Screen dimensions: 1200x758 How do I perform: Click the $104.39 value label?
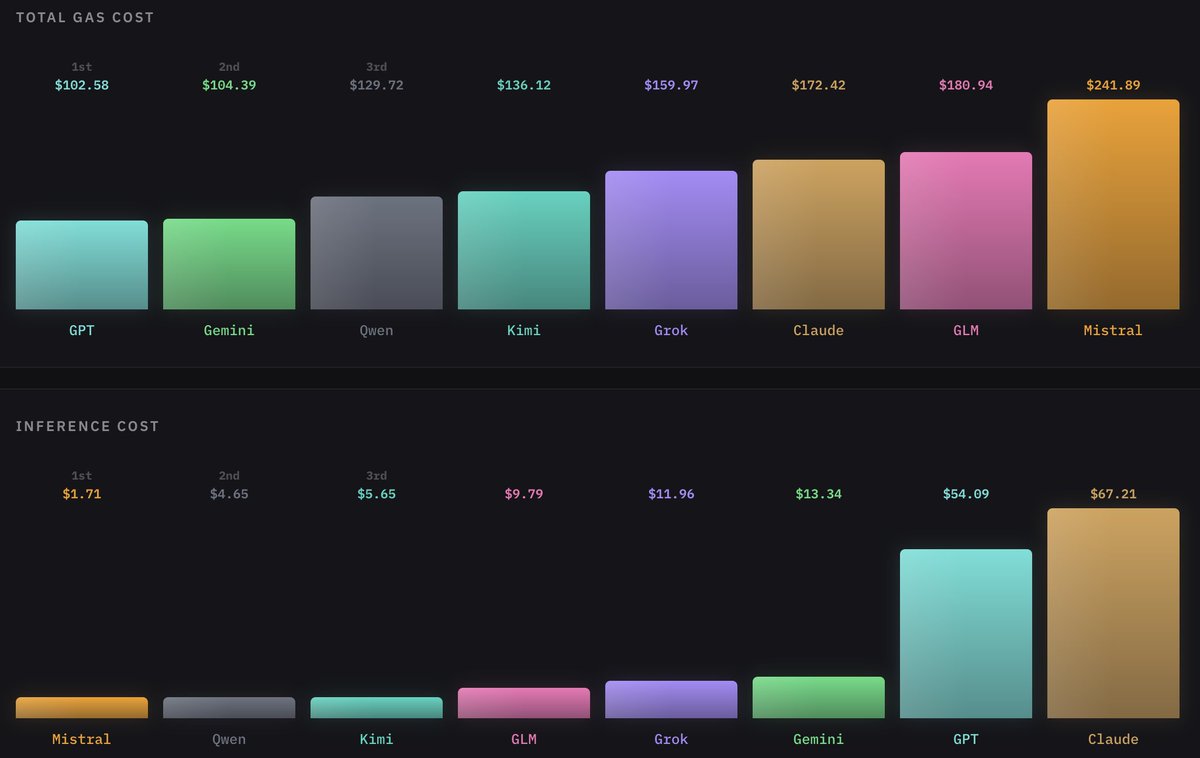point(229,86)
